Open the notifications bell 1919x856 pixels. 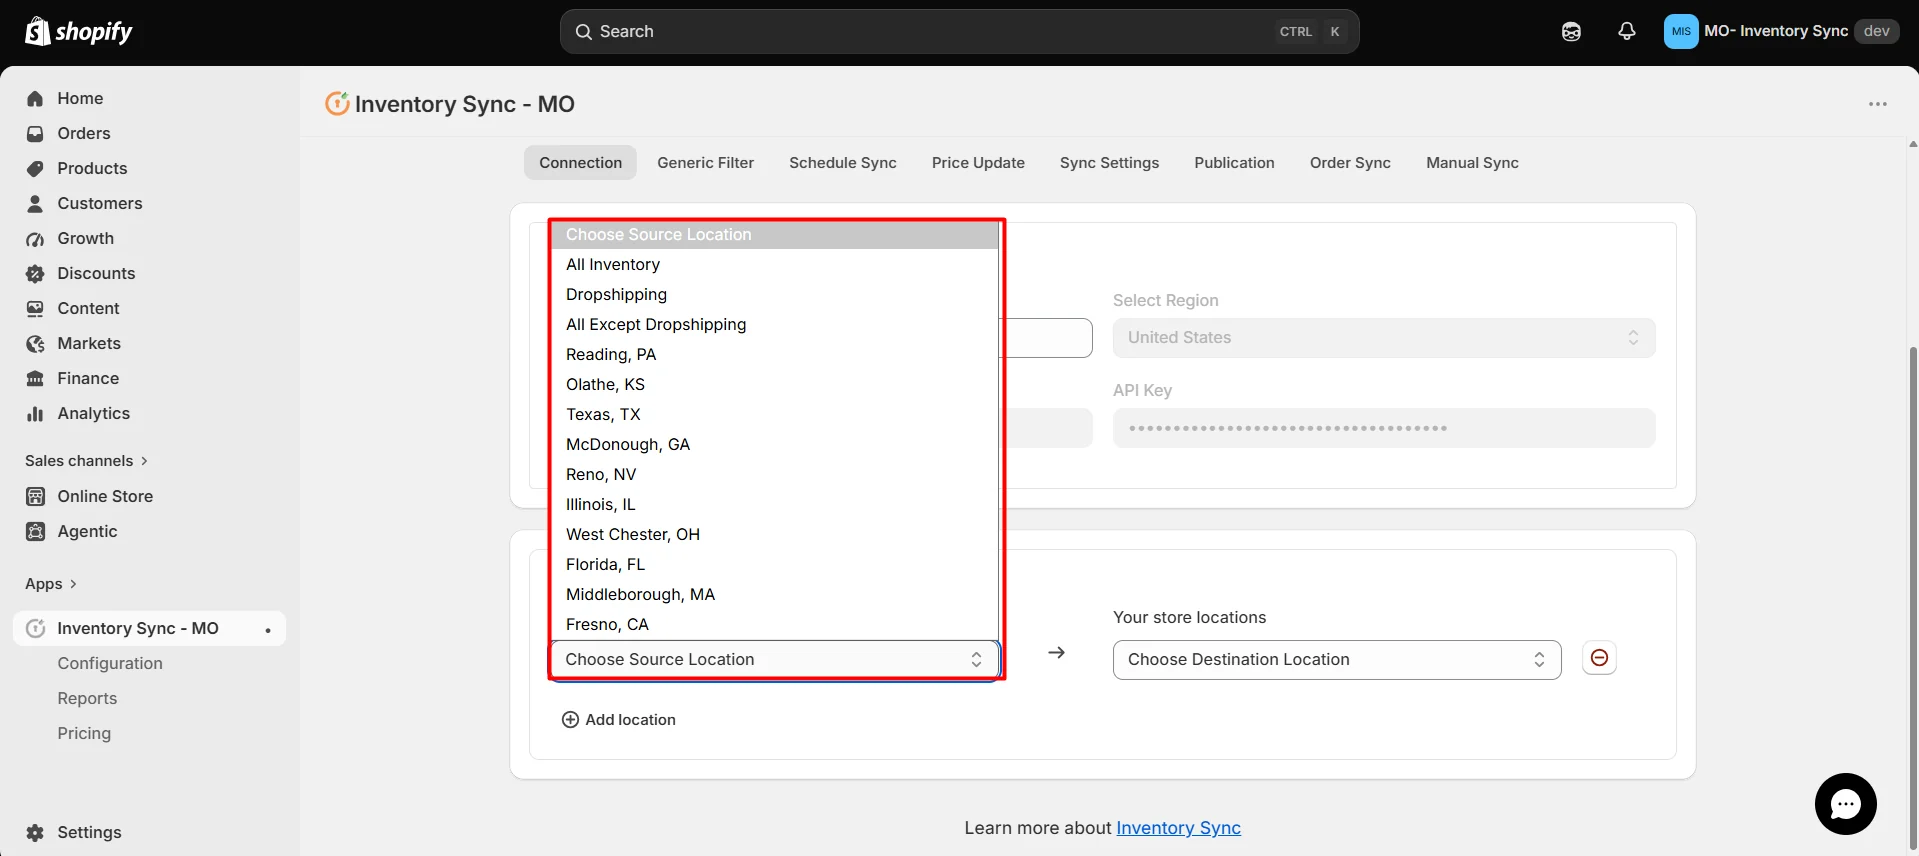(x=1627, y=31)
